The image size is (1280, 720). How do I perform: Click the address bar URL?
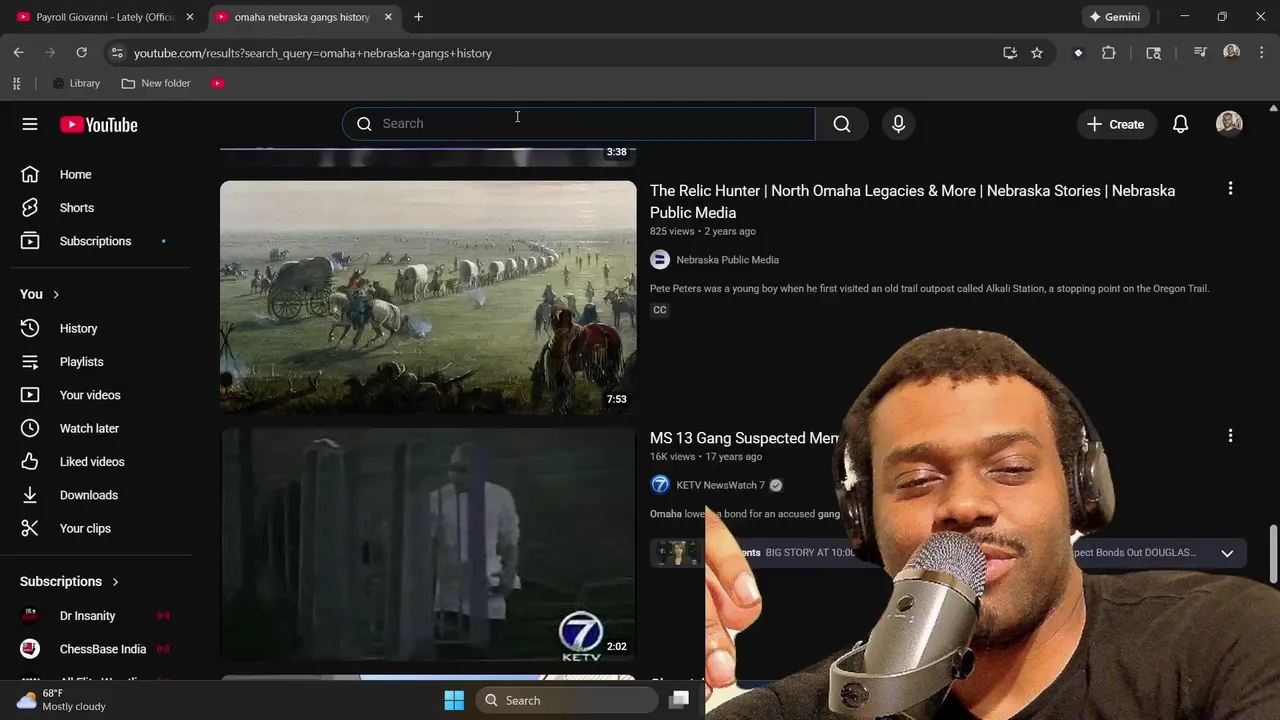(313, 53)
